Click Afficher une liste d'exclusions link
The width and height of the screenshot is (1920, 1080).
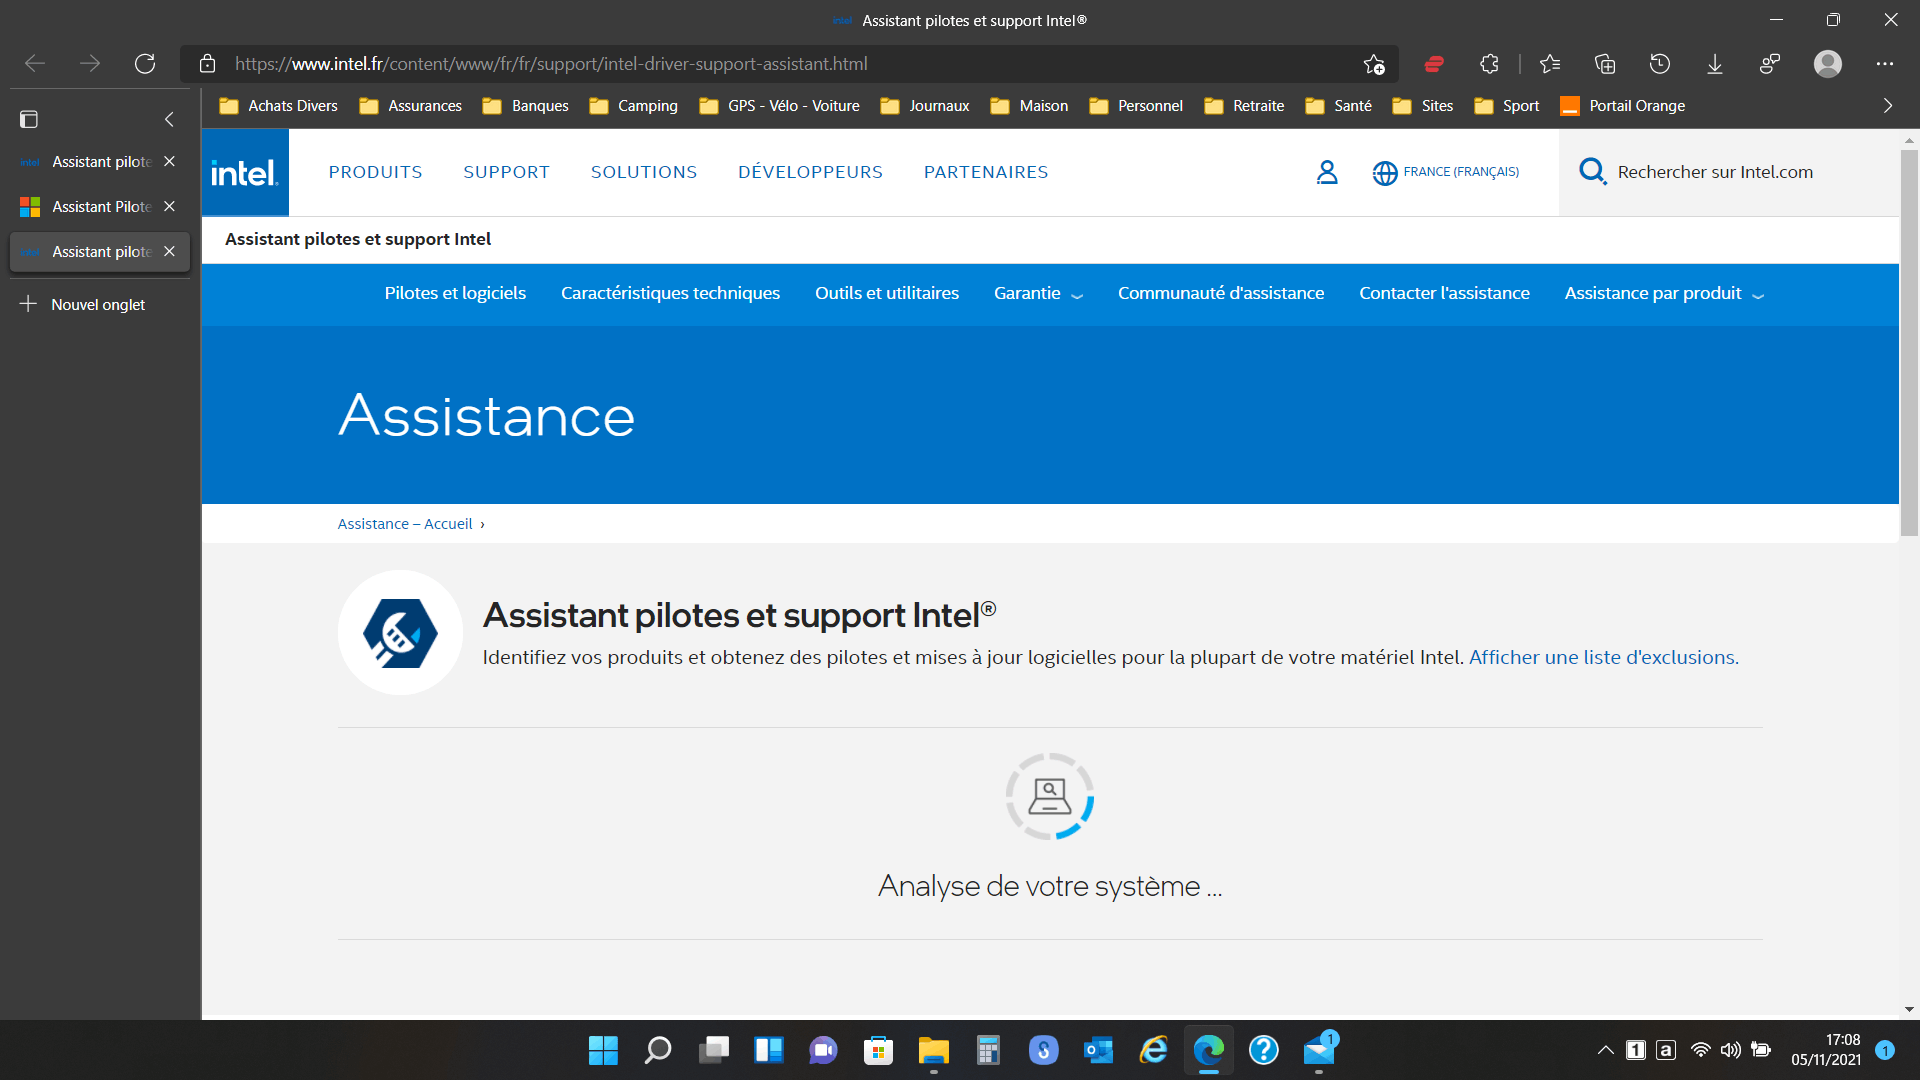click(1603, 657)
